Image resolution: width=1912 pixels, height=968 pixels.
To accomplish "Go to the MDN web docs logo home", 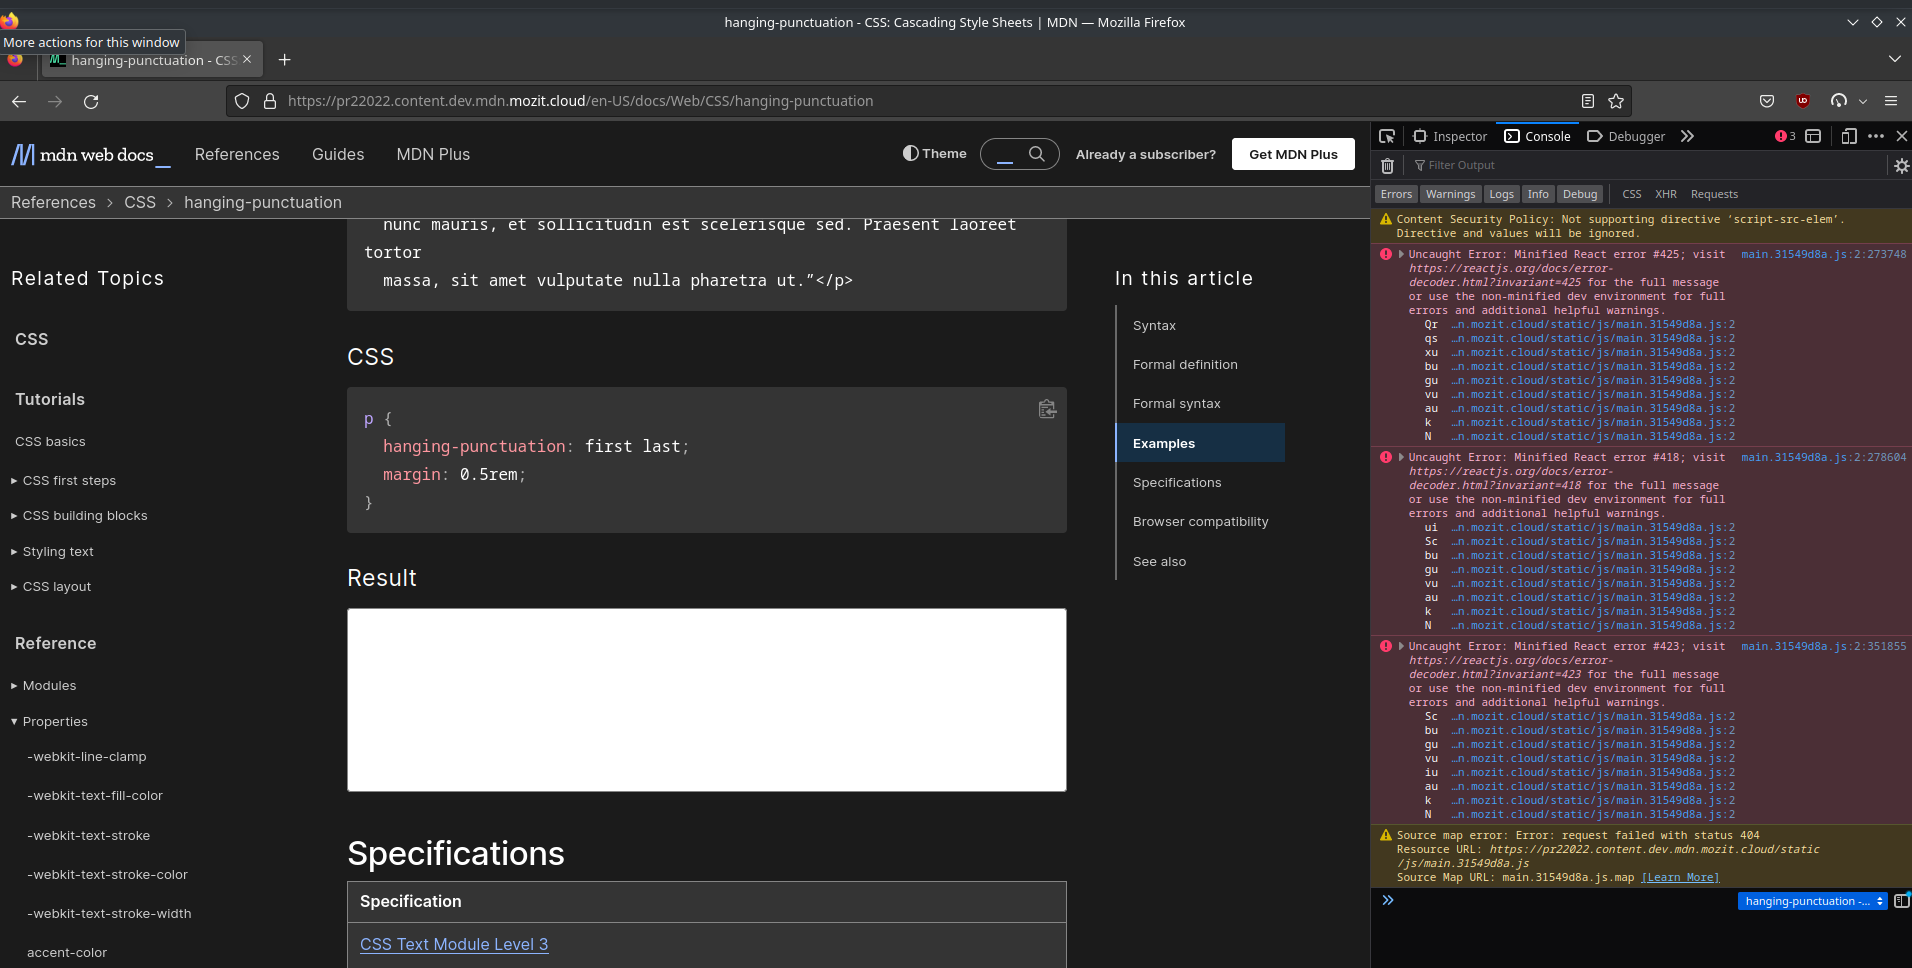I will [x=90, y=155].
